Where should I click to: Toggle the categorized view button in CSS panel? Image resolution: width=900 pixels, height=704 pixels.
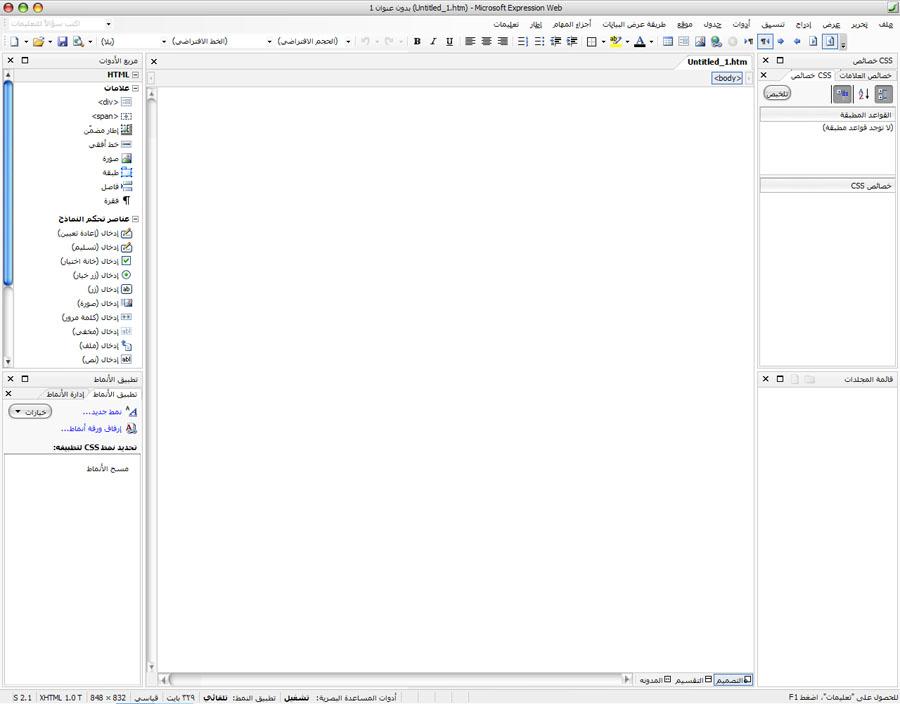pyautogui.click(x=884, y=93)
